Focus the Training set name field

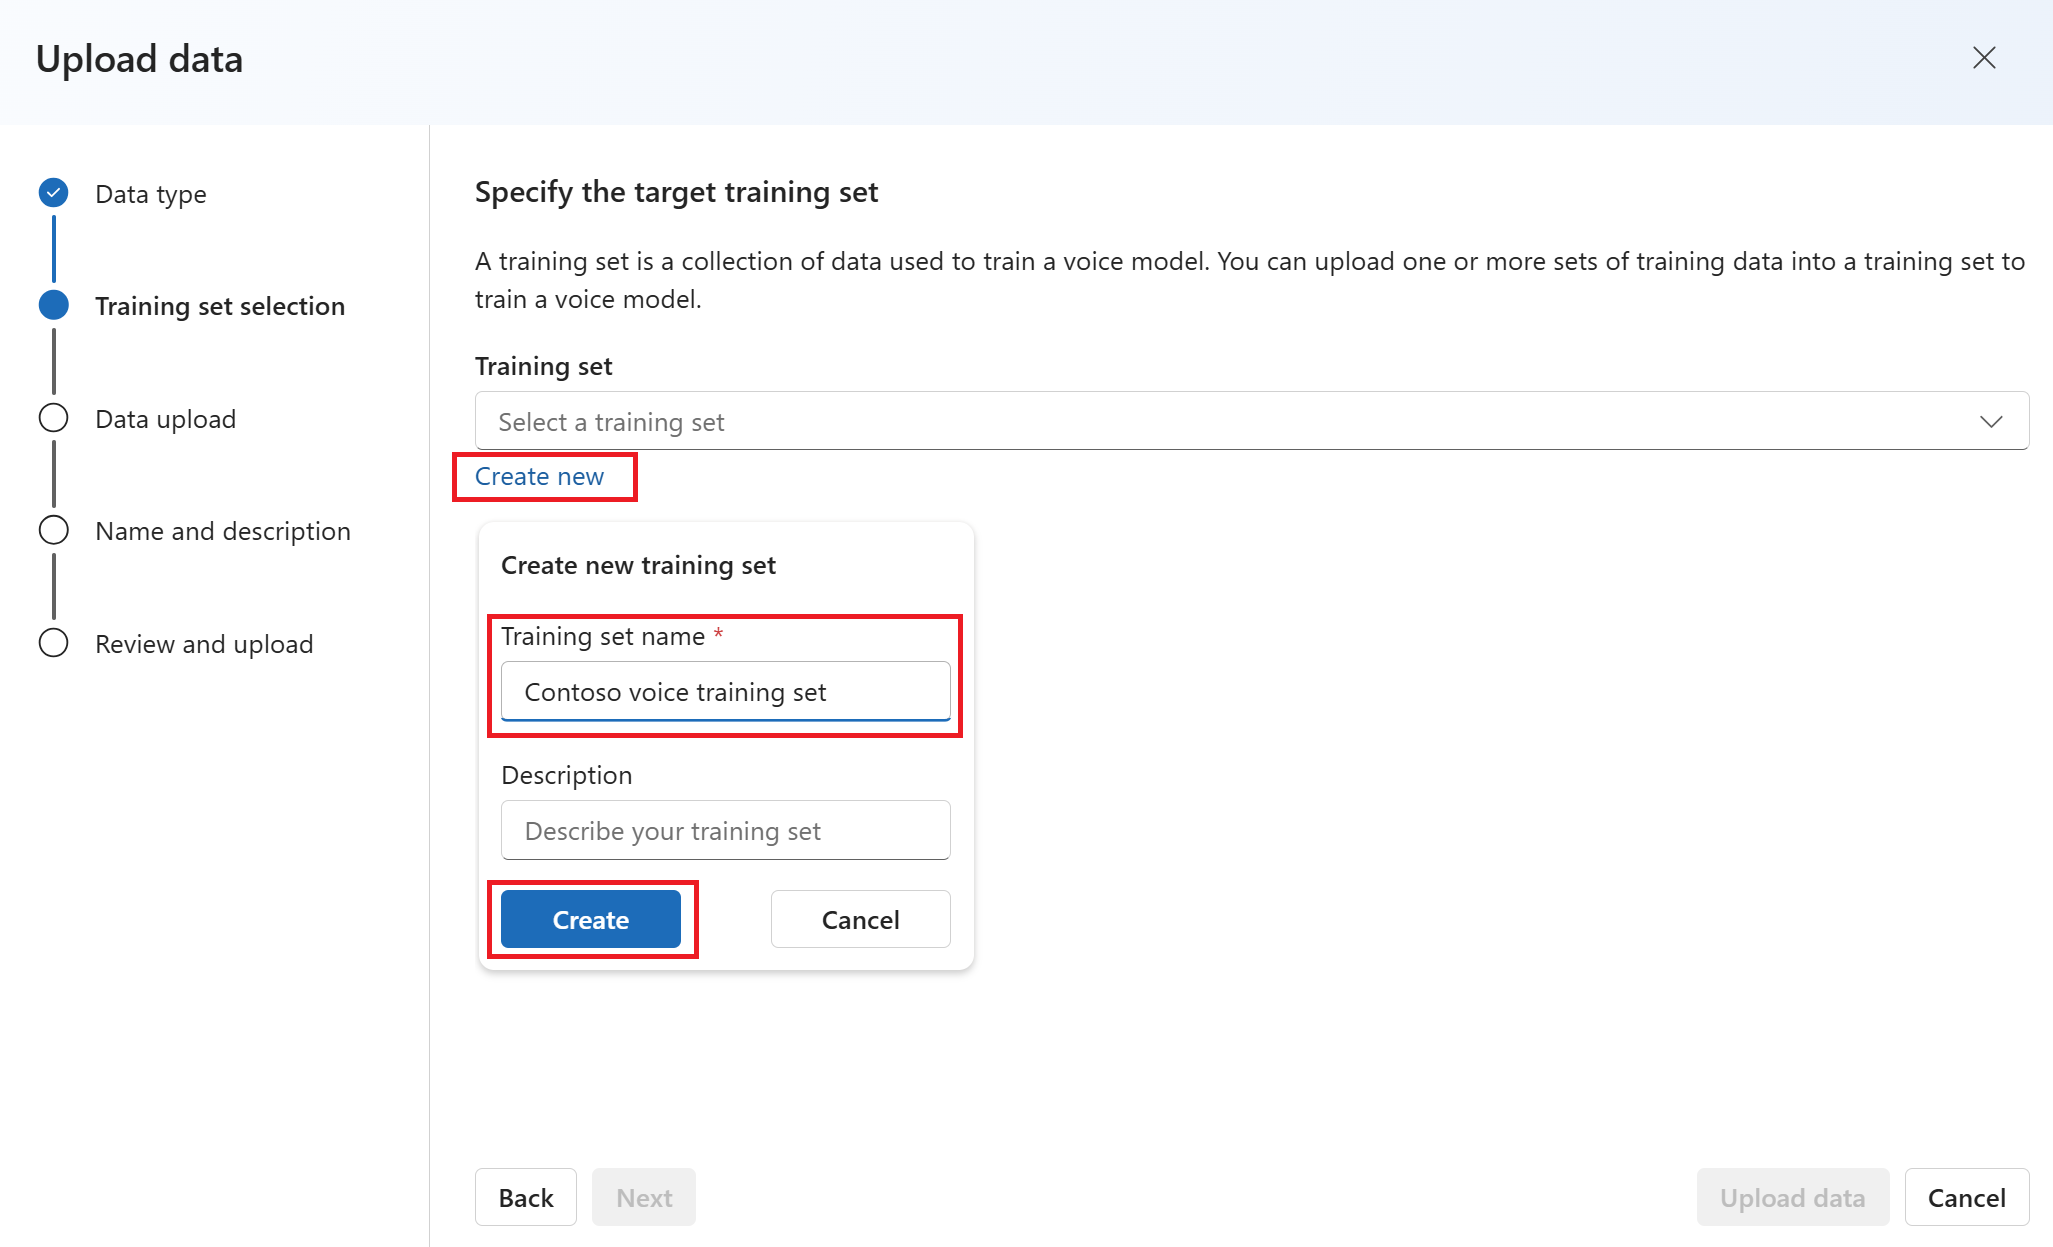pyautogui.click(x=725, y=692)
